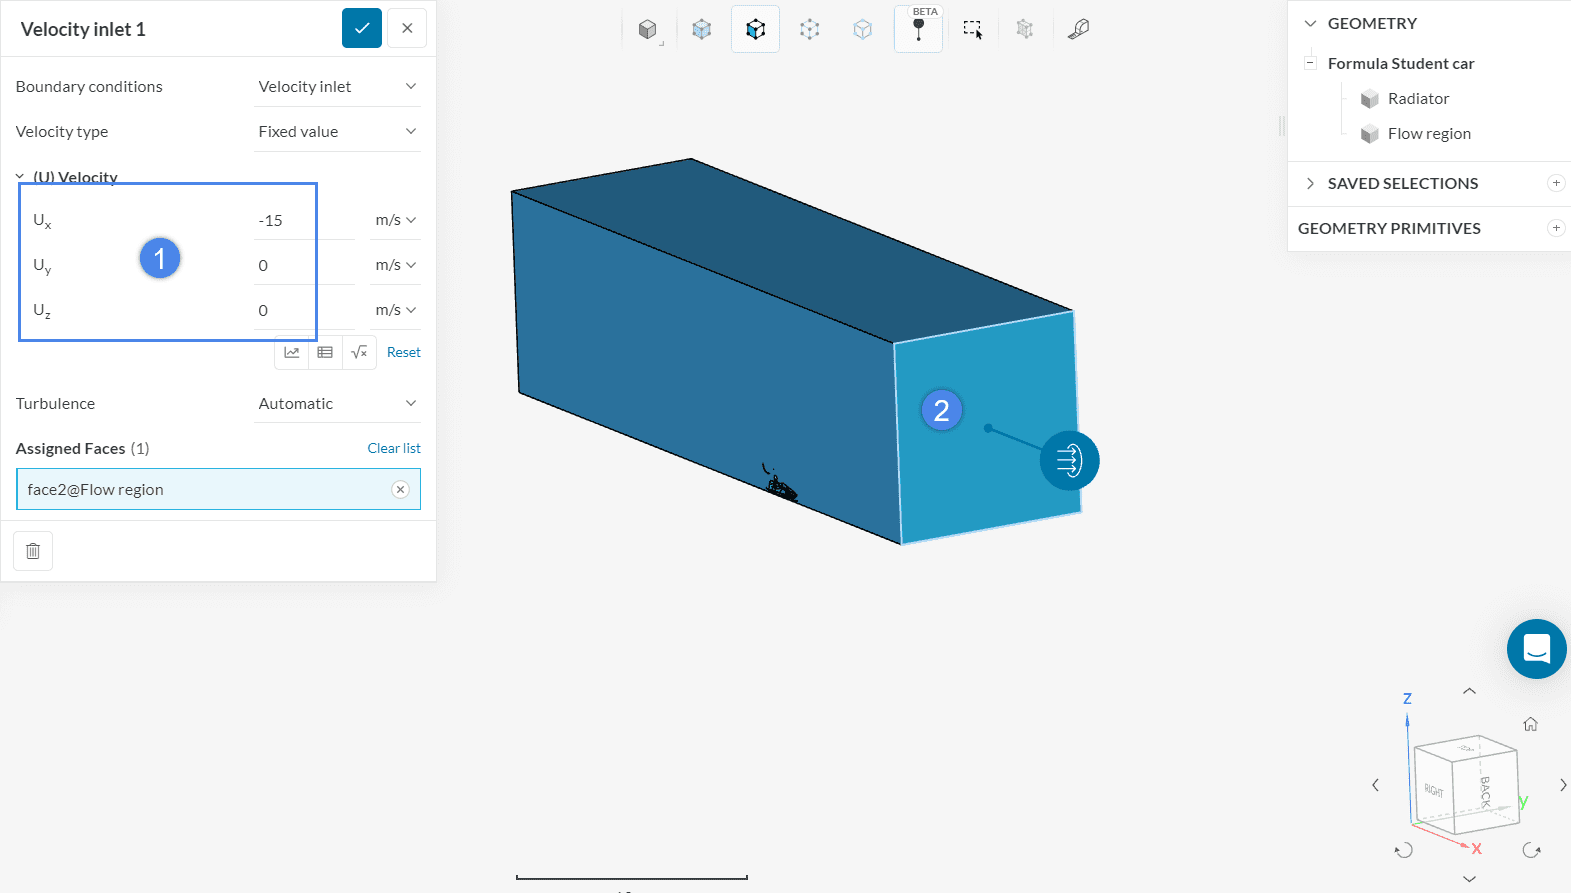This screenshot has height=893, width=1571.
Task: Open the formula input icon for velocity
Action: pos(359,352)
